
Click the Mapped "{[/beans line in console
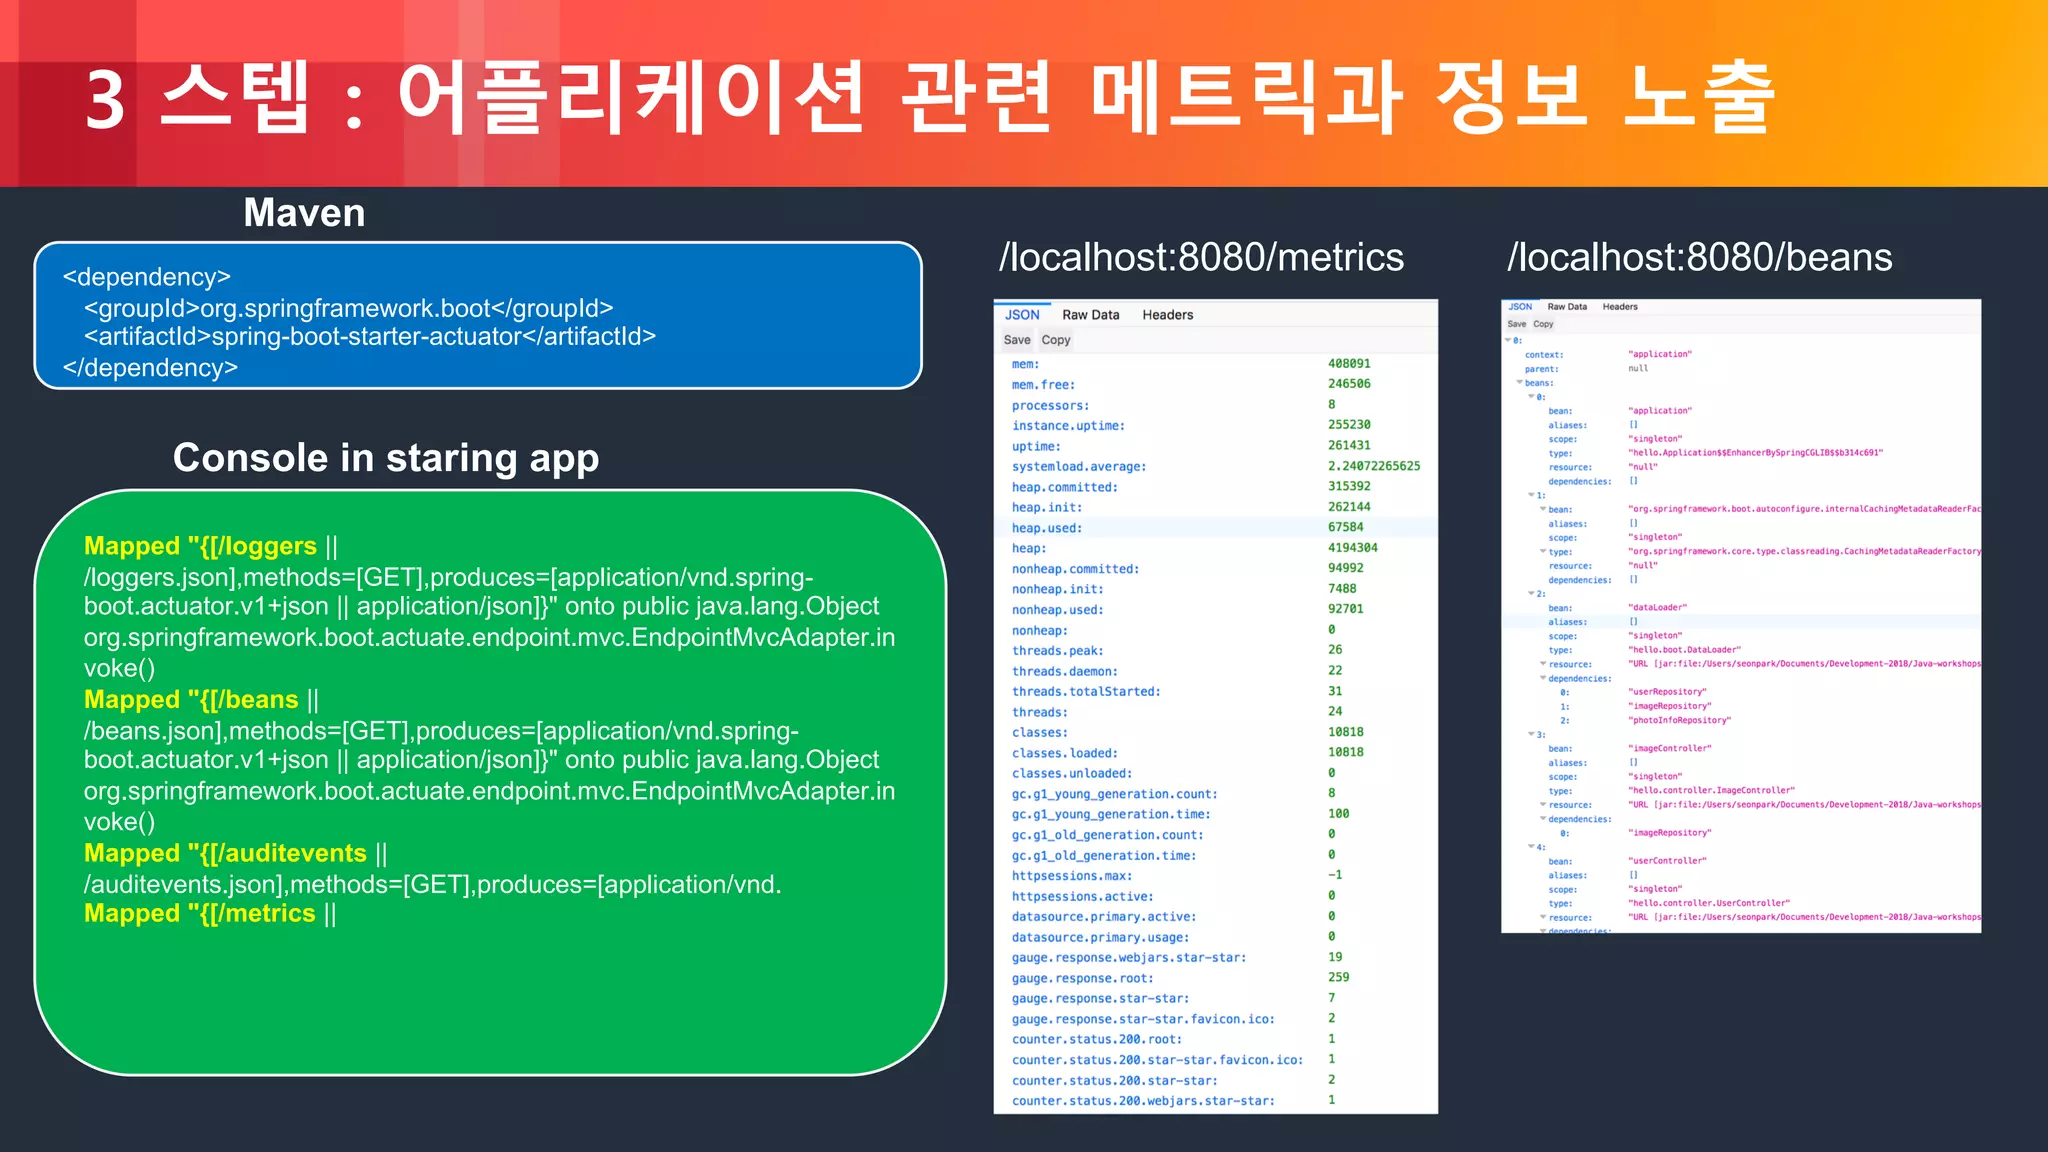click(x=201, y=699)
